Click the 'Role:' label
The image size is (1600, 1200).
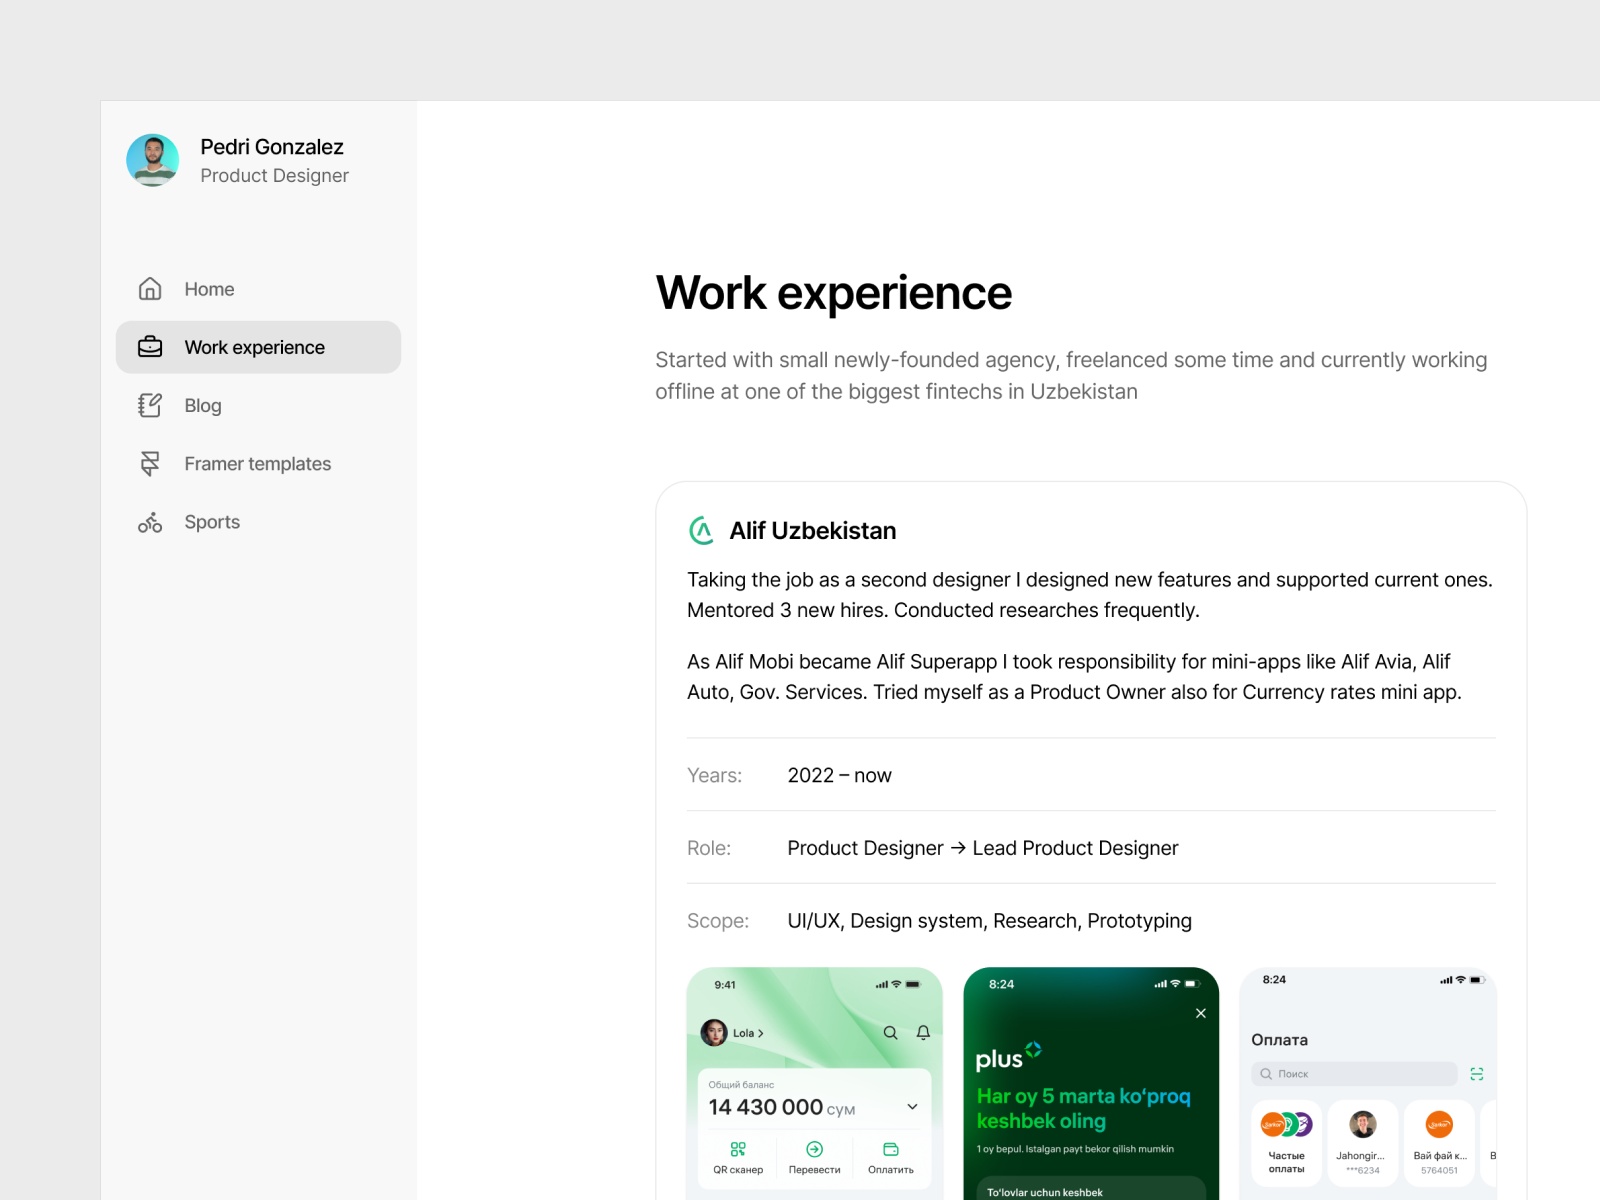click(709, 848)
